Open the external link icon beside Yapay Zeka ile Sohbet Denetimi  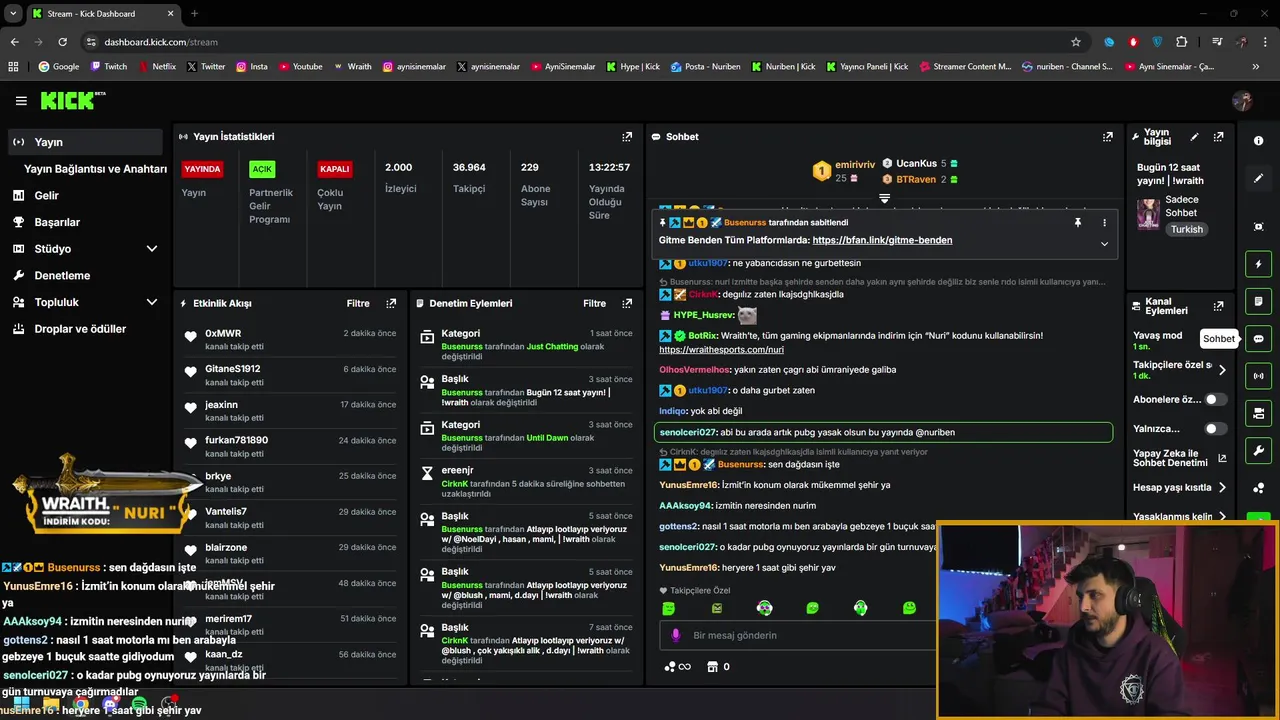point(1222,459)
